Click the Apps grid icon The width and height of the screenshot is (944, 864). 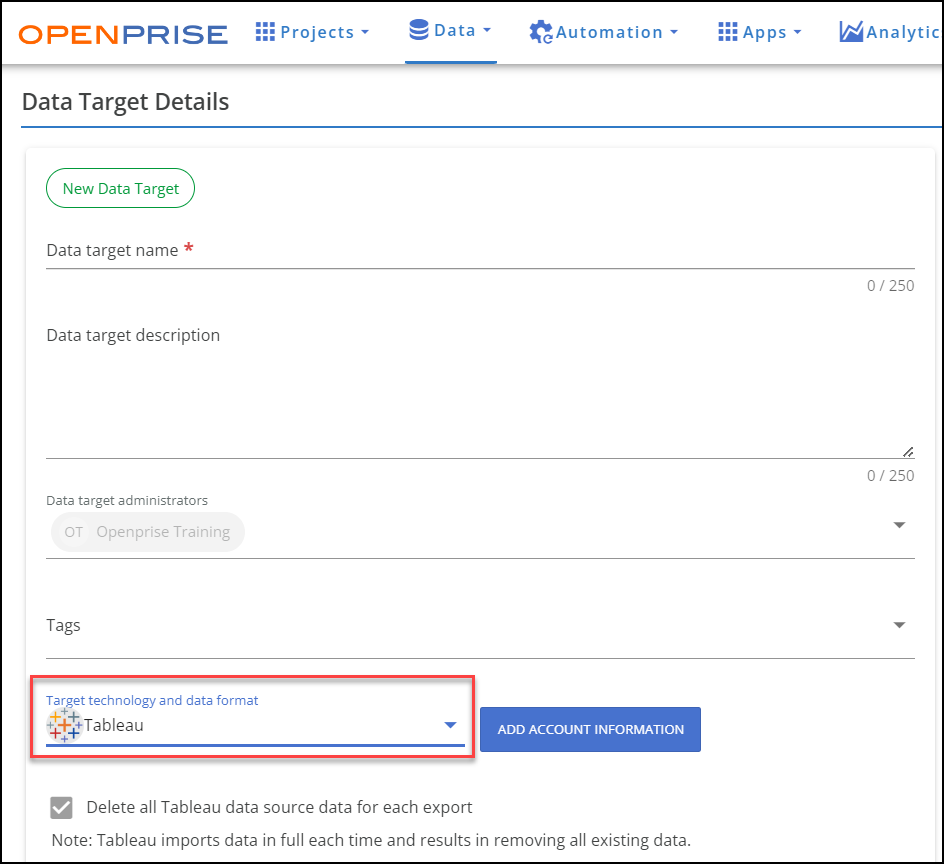[x=727, y=32]
